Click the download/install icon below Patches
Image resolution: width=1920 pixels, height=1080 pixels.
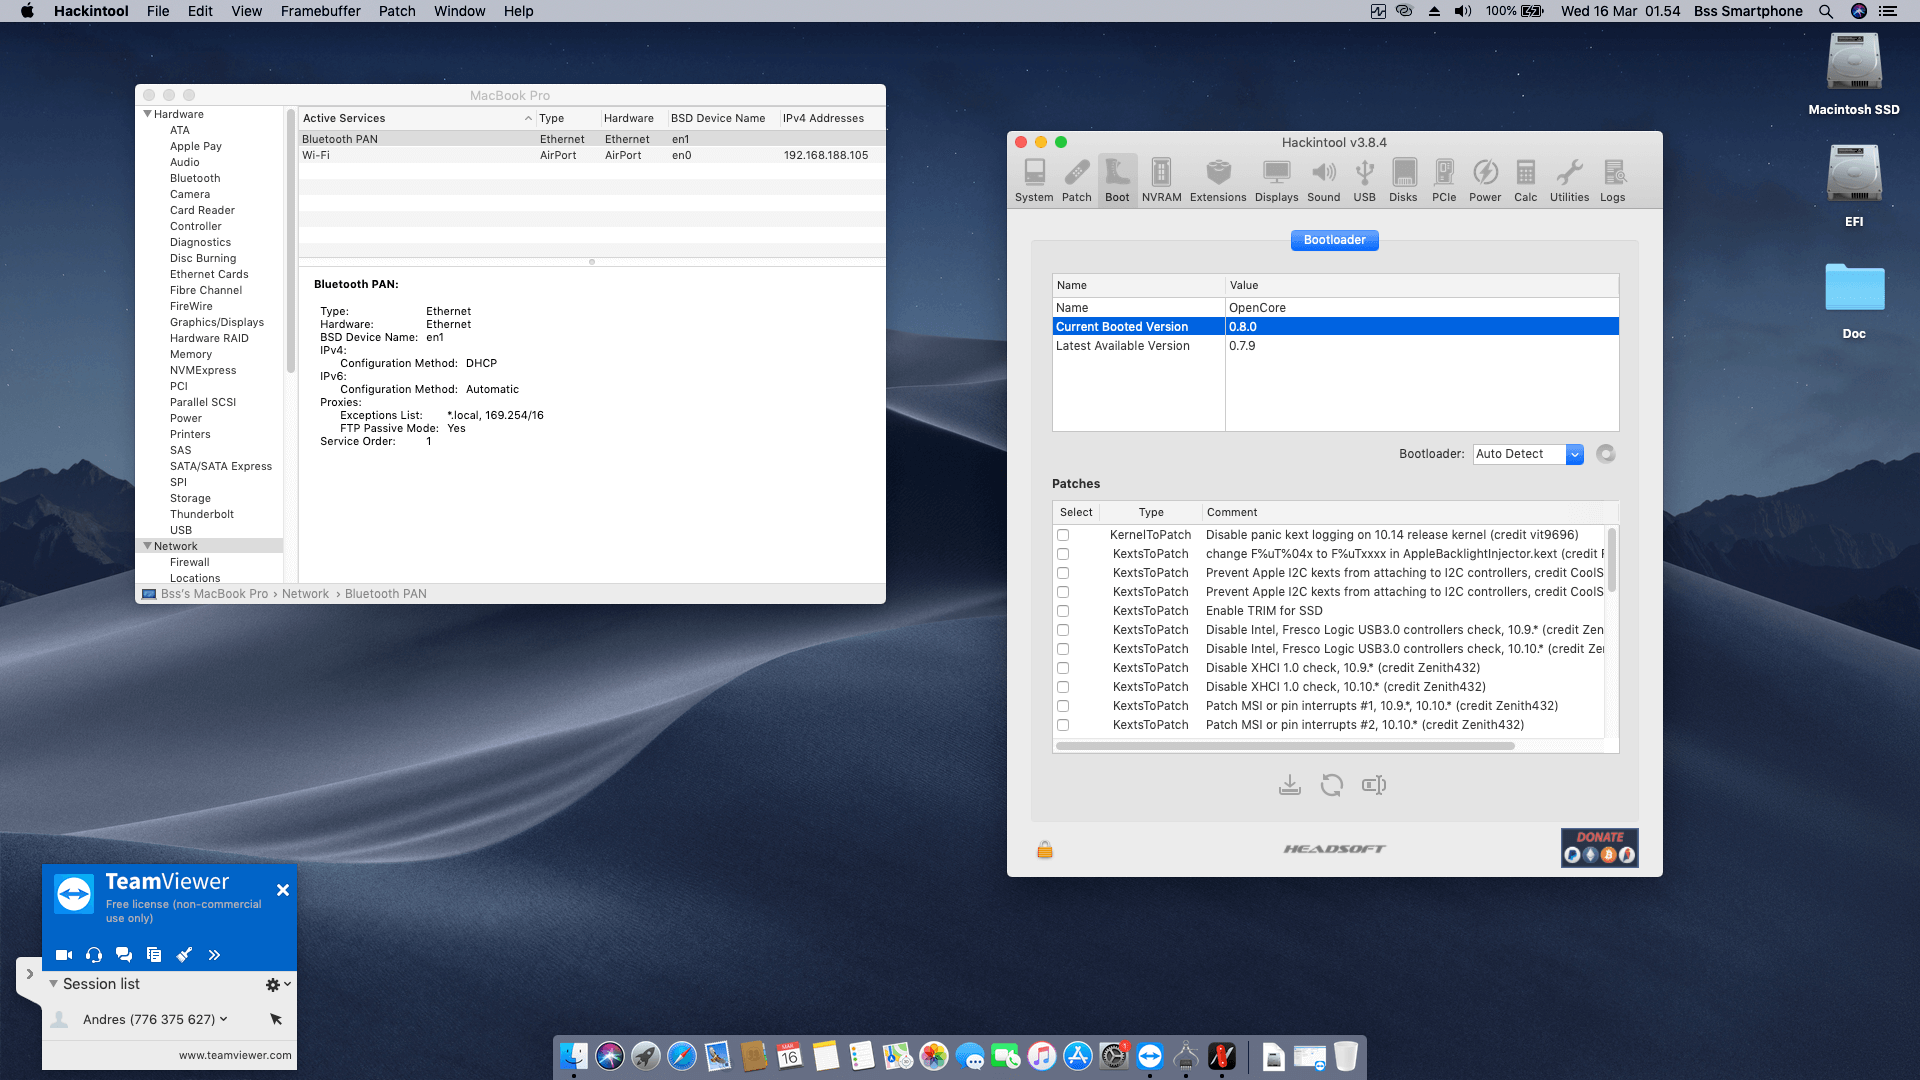pyautogui.click(x=1290, y=785)
